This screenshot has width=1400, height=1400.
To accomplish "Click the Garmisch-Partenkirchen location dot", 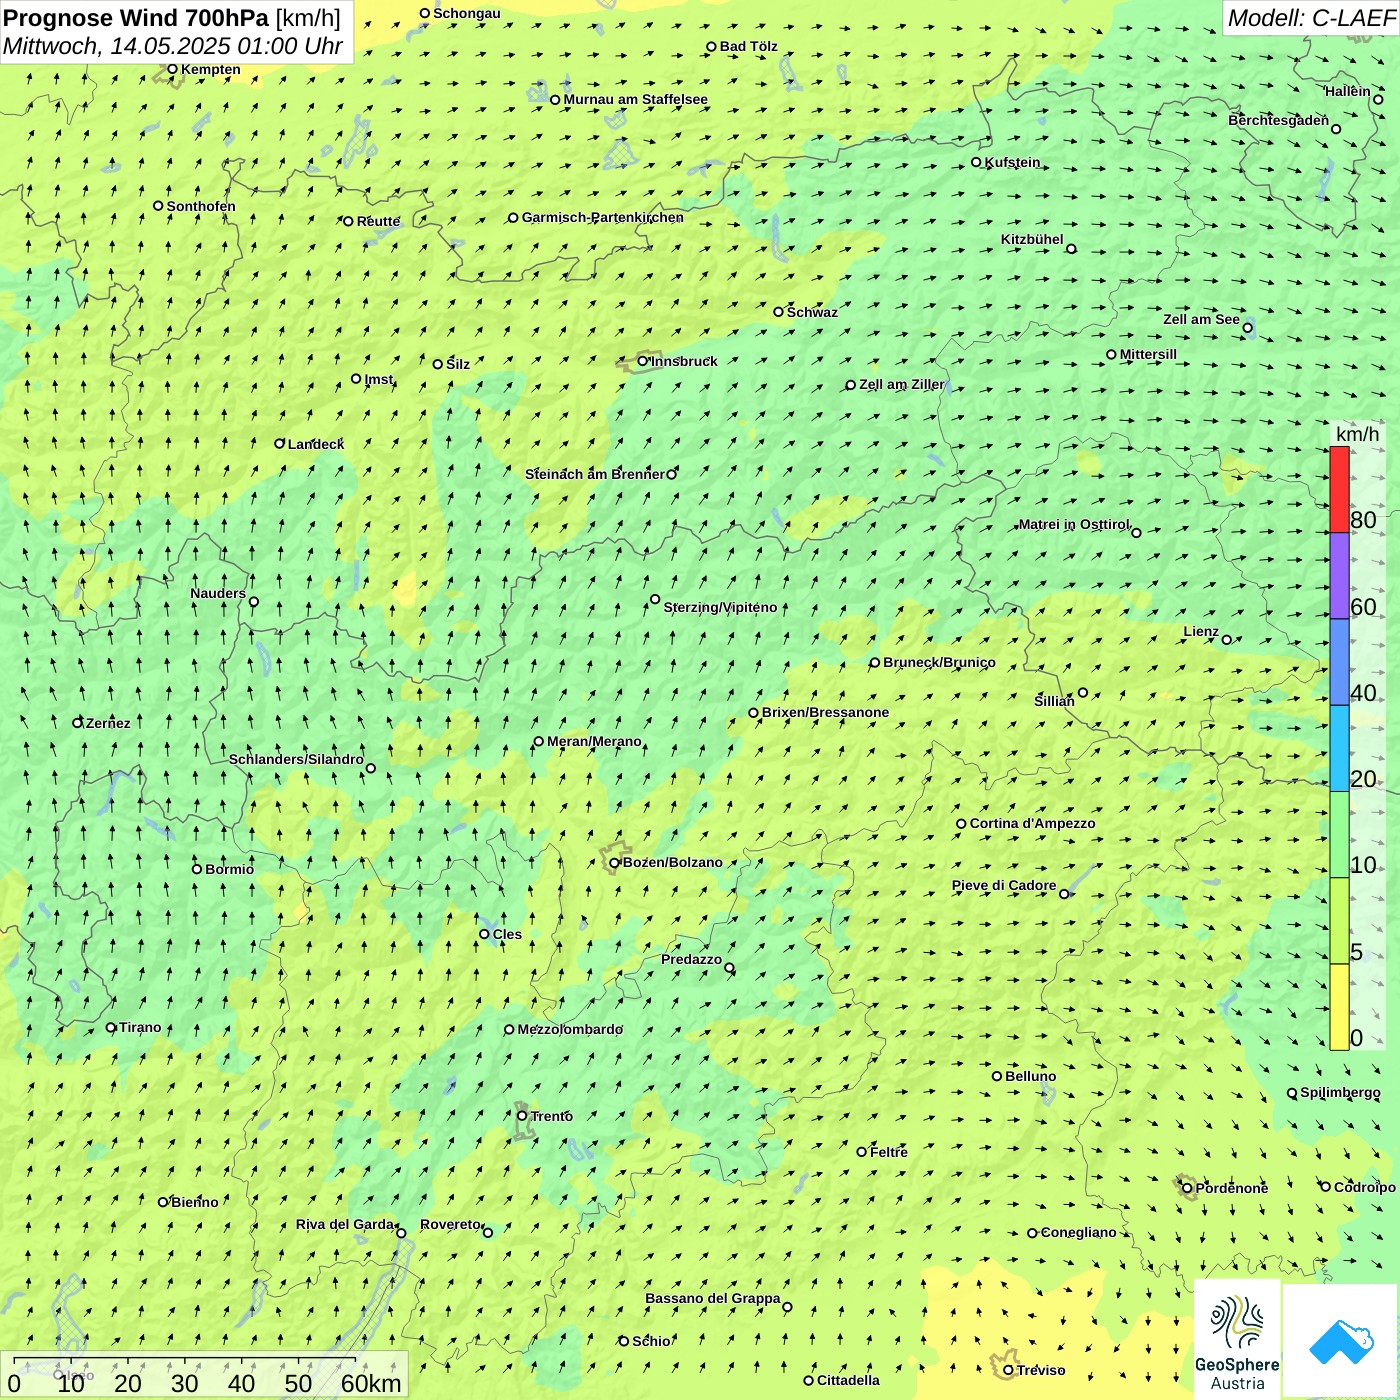I will pos(513,217).
